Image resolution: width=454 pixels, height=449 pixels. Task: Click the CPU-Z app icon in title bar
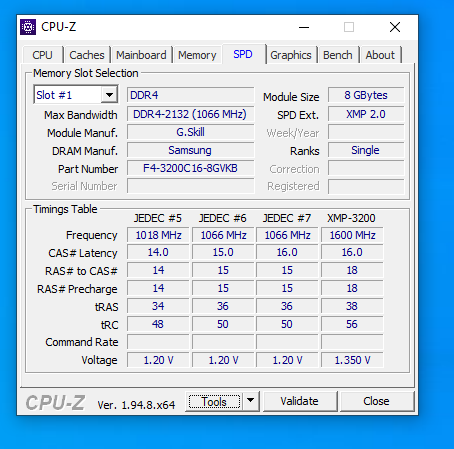28,27
